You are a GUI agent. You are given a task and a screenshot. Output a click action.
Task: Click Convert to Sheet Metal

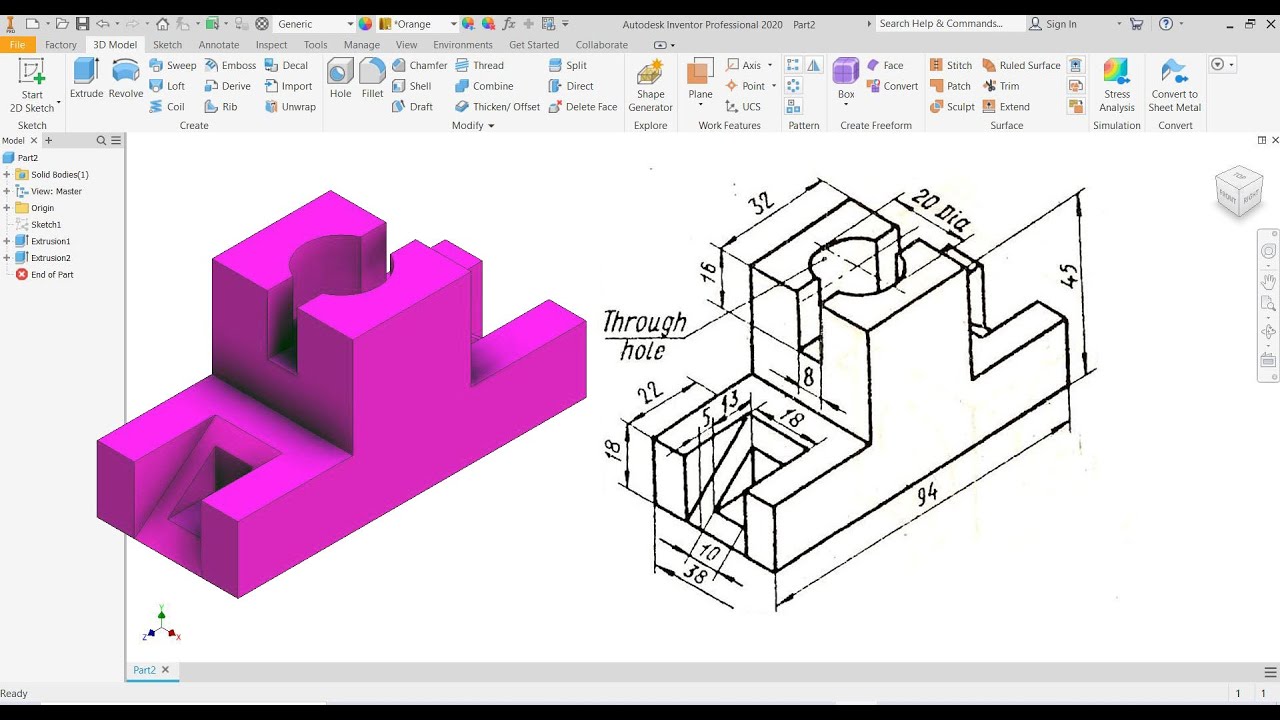pos(1174,87)
